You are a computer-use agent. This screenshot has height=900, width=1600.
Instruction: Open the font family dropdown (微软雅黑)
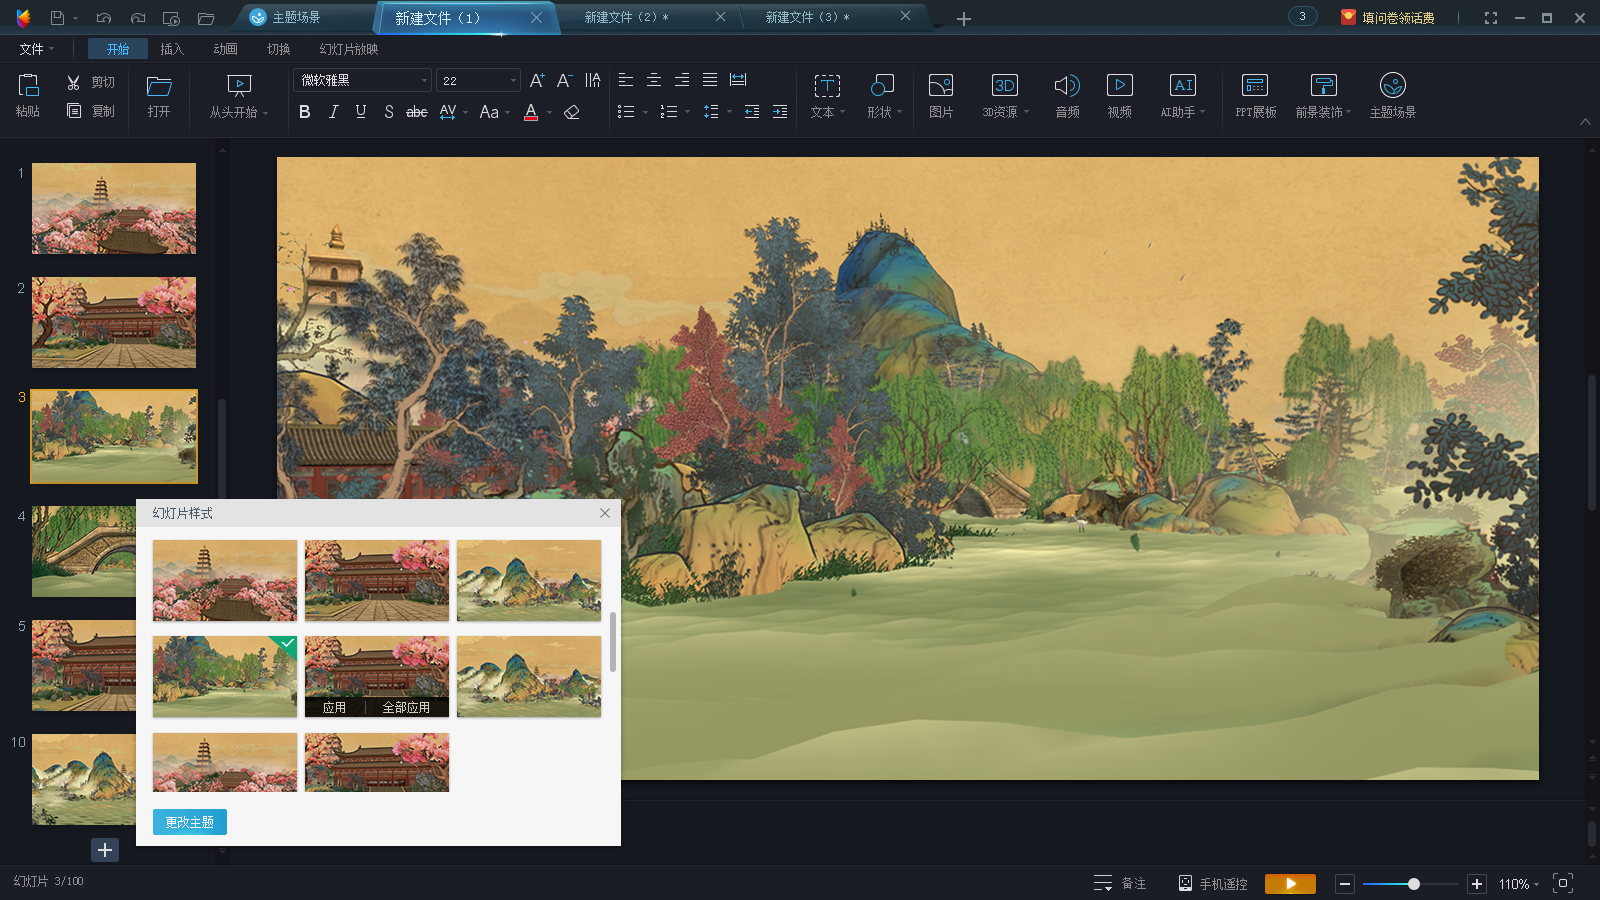pos(362,80)
